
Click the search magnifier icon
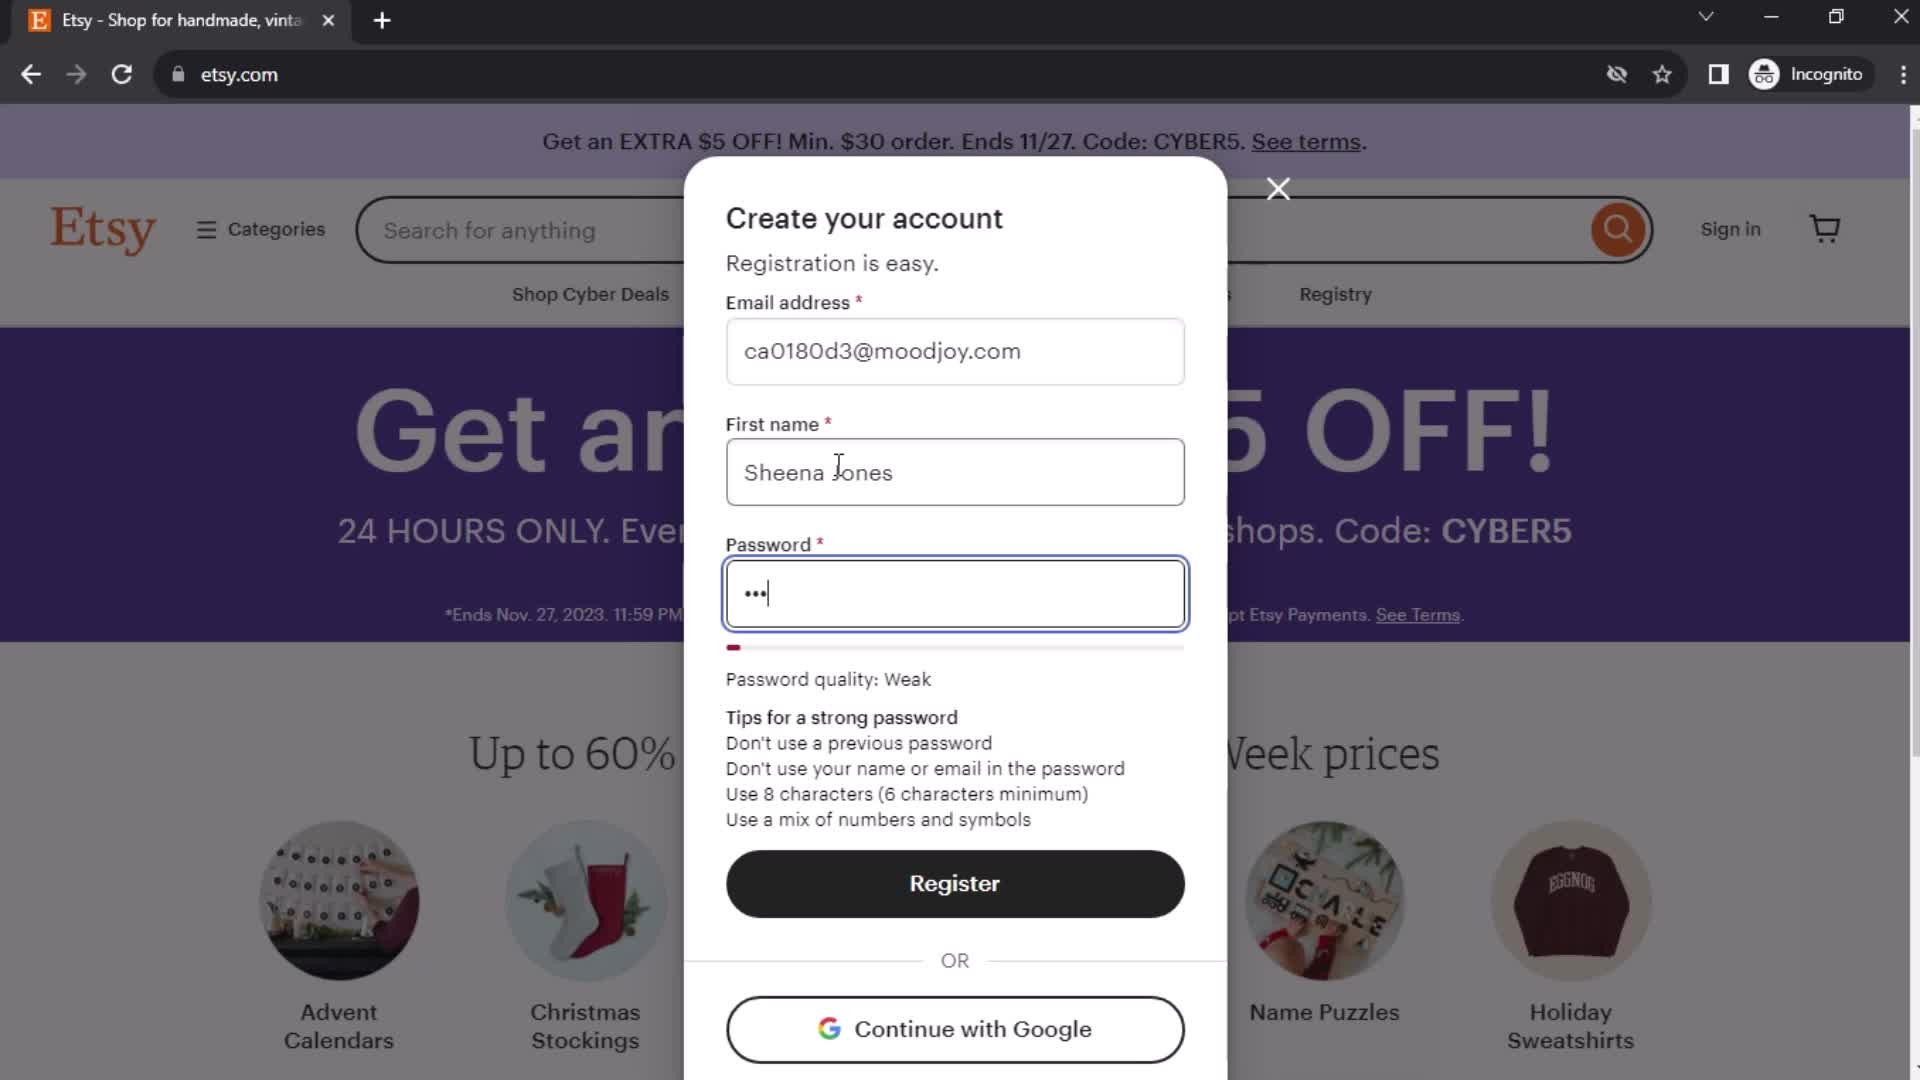click(x=1619, y=229)
